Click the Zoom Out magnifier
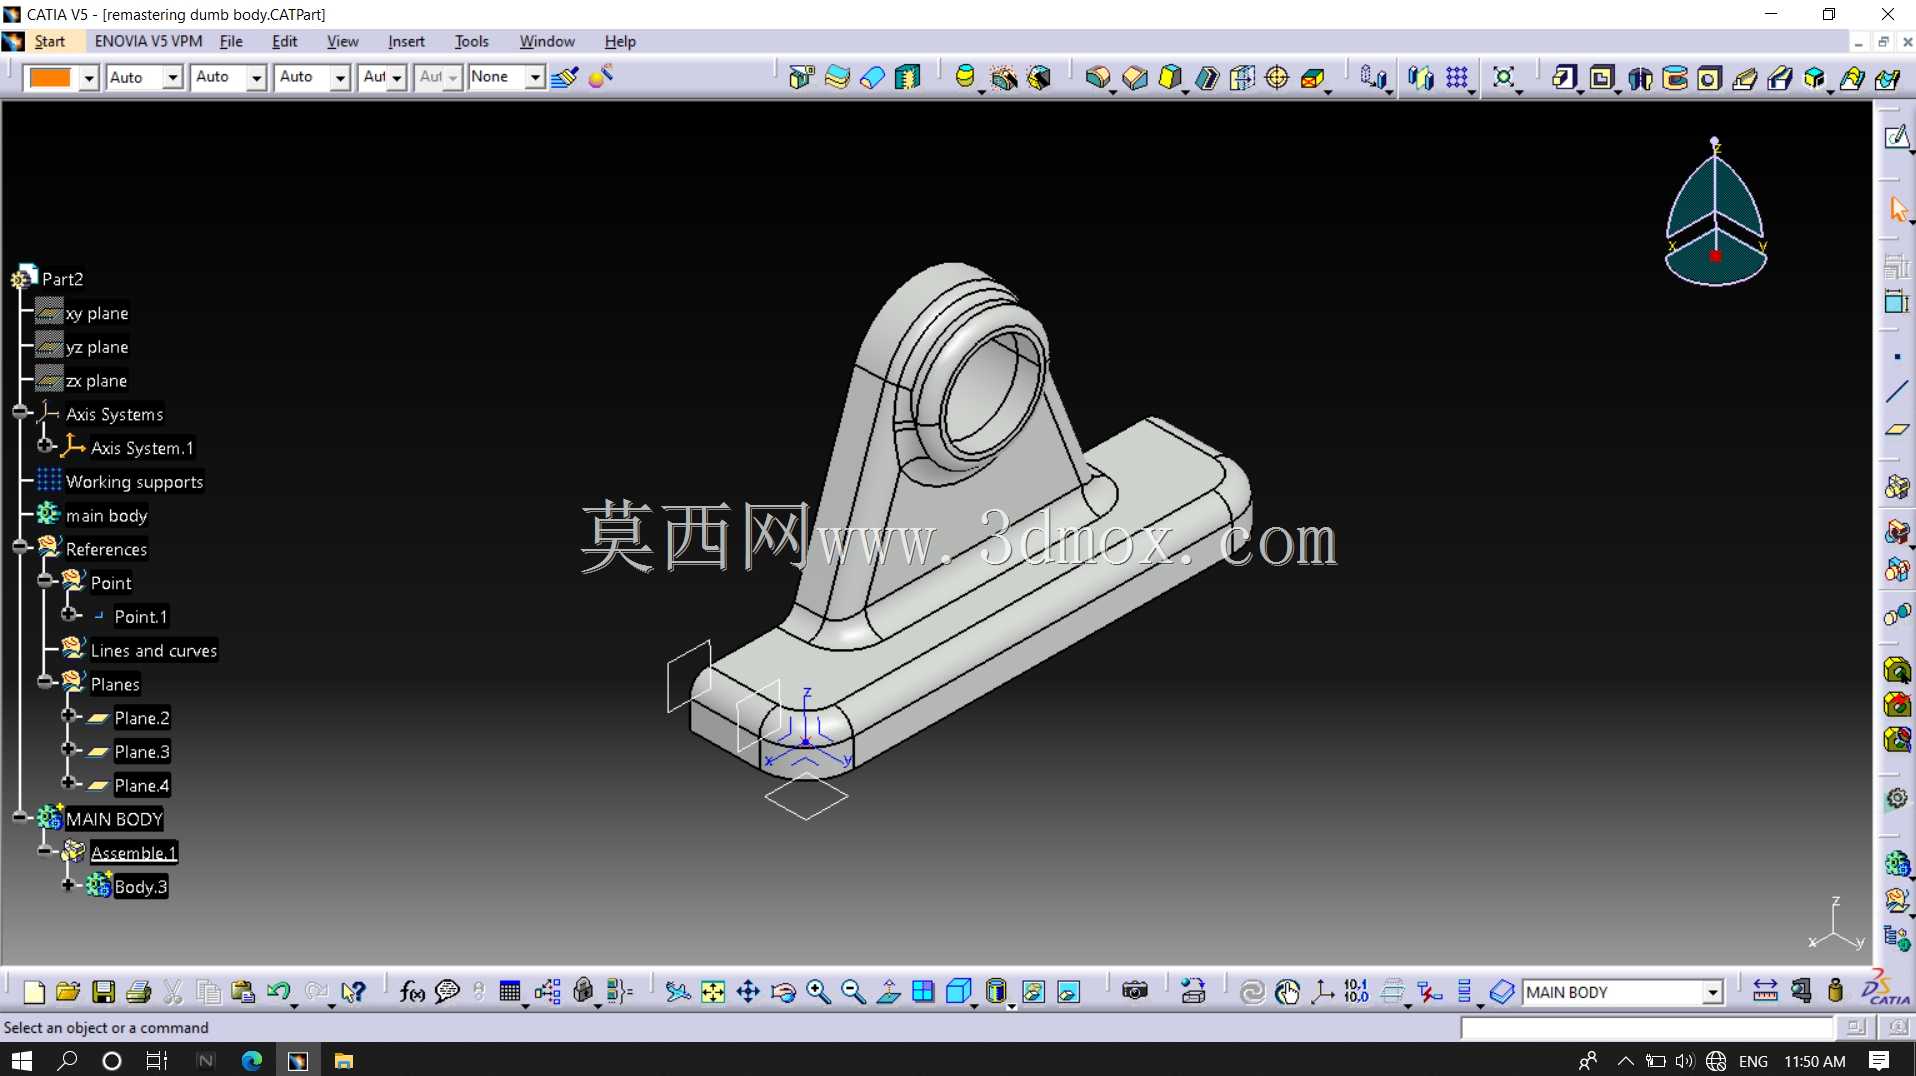Screen dimensions: 1916x1076 pyautogui.click(x=853, y=991)
